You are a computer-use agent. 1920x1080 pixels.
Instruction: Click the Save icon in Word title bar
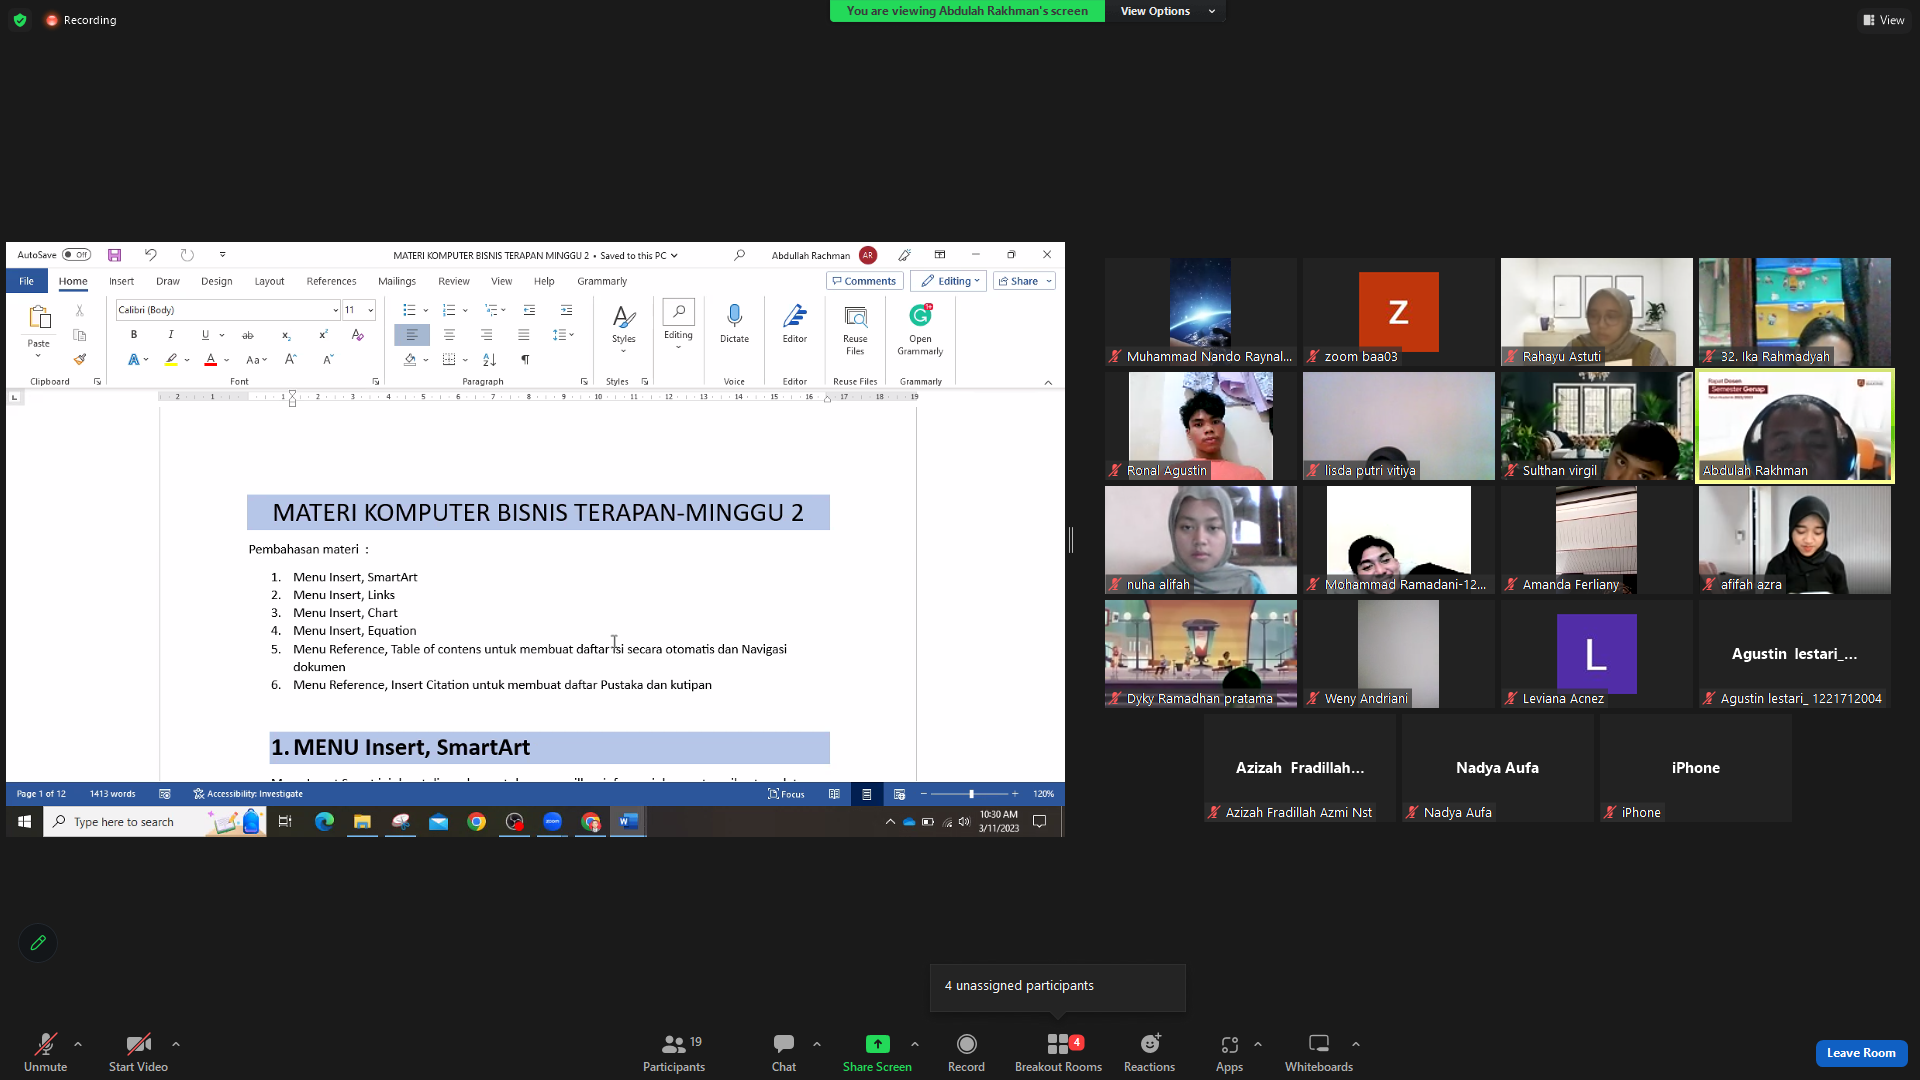pyautogui.click(x=114, y=255)
